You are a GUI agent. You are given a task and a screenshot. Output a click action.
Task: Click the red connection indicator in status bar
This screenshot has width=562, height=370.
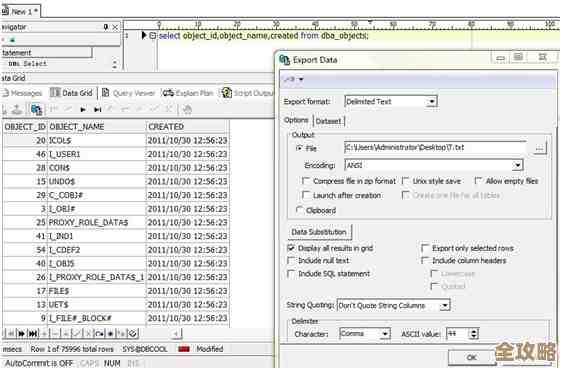tap(184, 349)
